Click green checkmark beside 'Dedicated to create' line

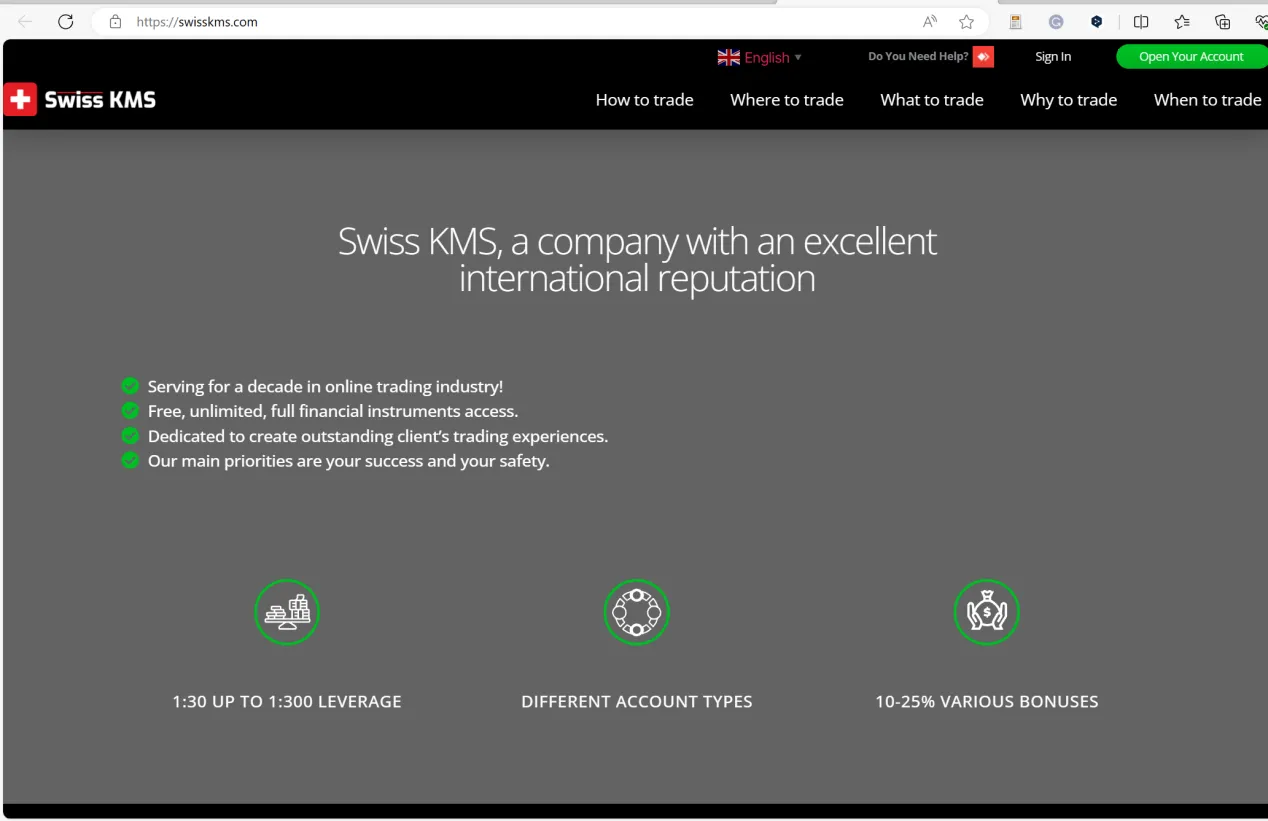pos(130,436)
